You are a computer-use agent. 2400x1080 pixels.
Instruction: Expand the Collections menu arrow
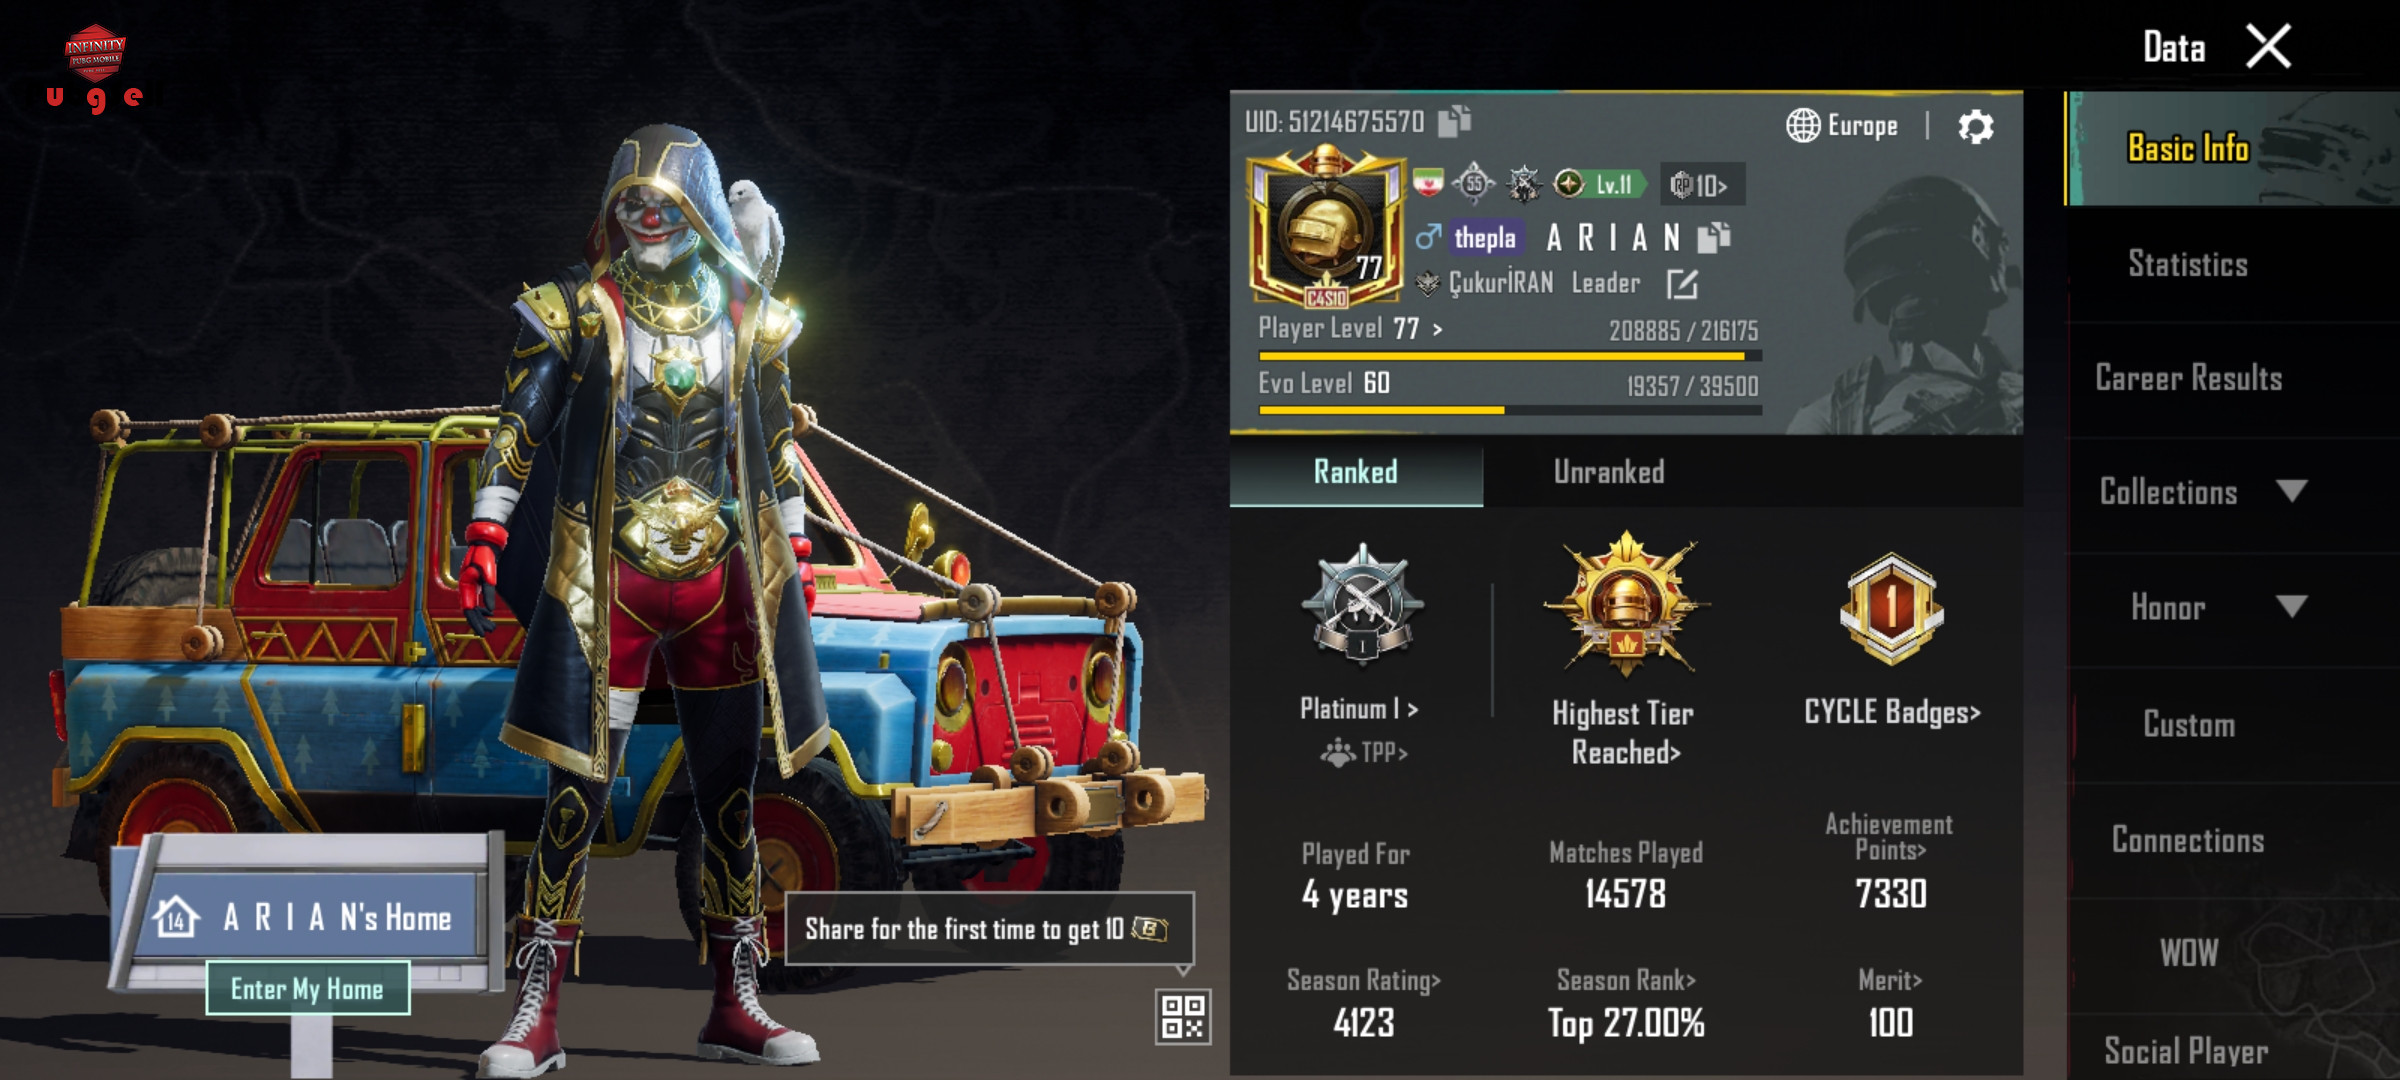pyautogui.click(x=2291, y=491)
